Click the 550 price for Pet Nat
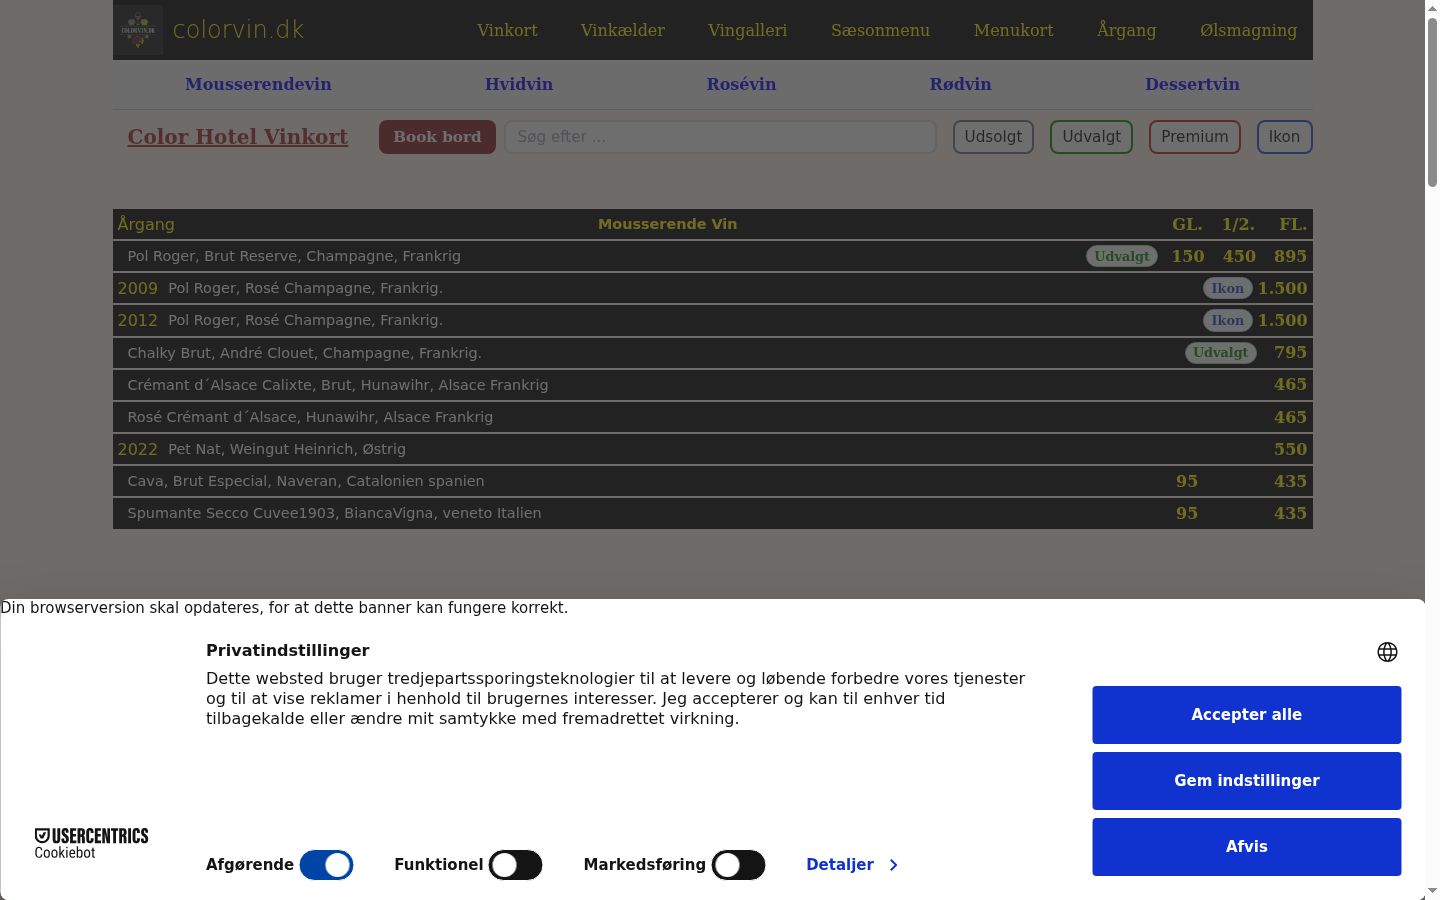 [x=1290, y=449]
